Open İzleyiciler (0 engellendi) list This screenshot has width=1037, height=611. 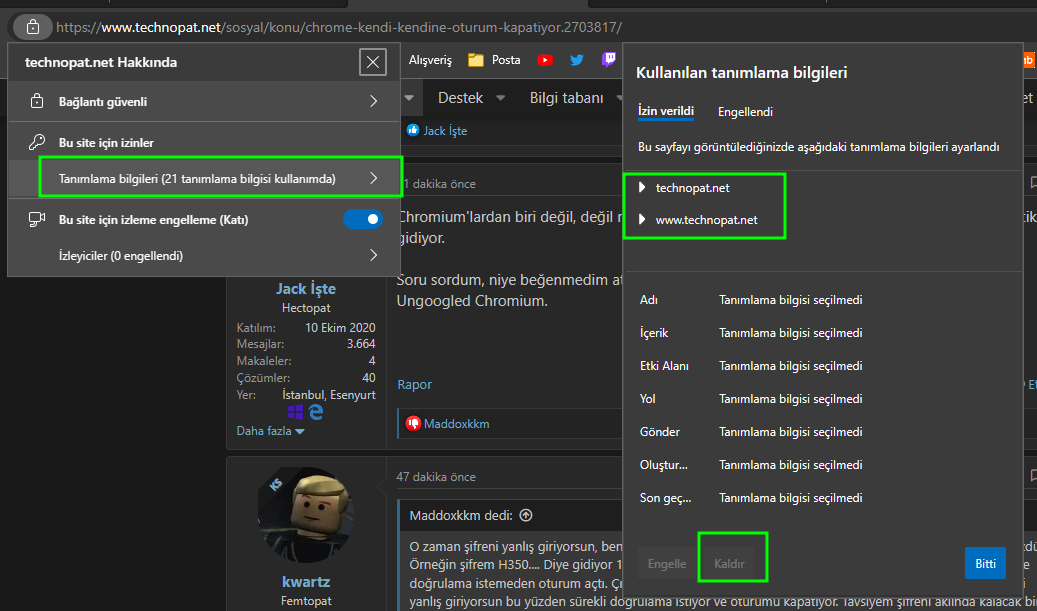tap(204, 255)
